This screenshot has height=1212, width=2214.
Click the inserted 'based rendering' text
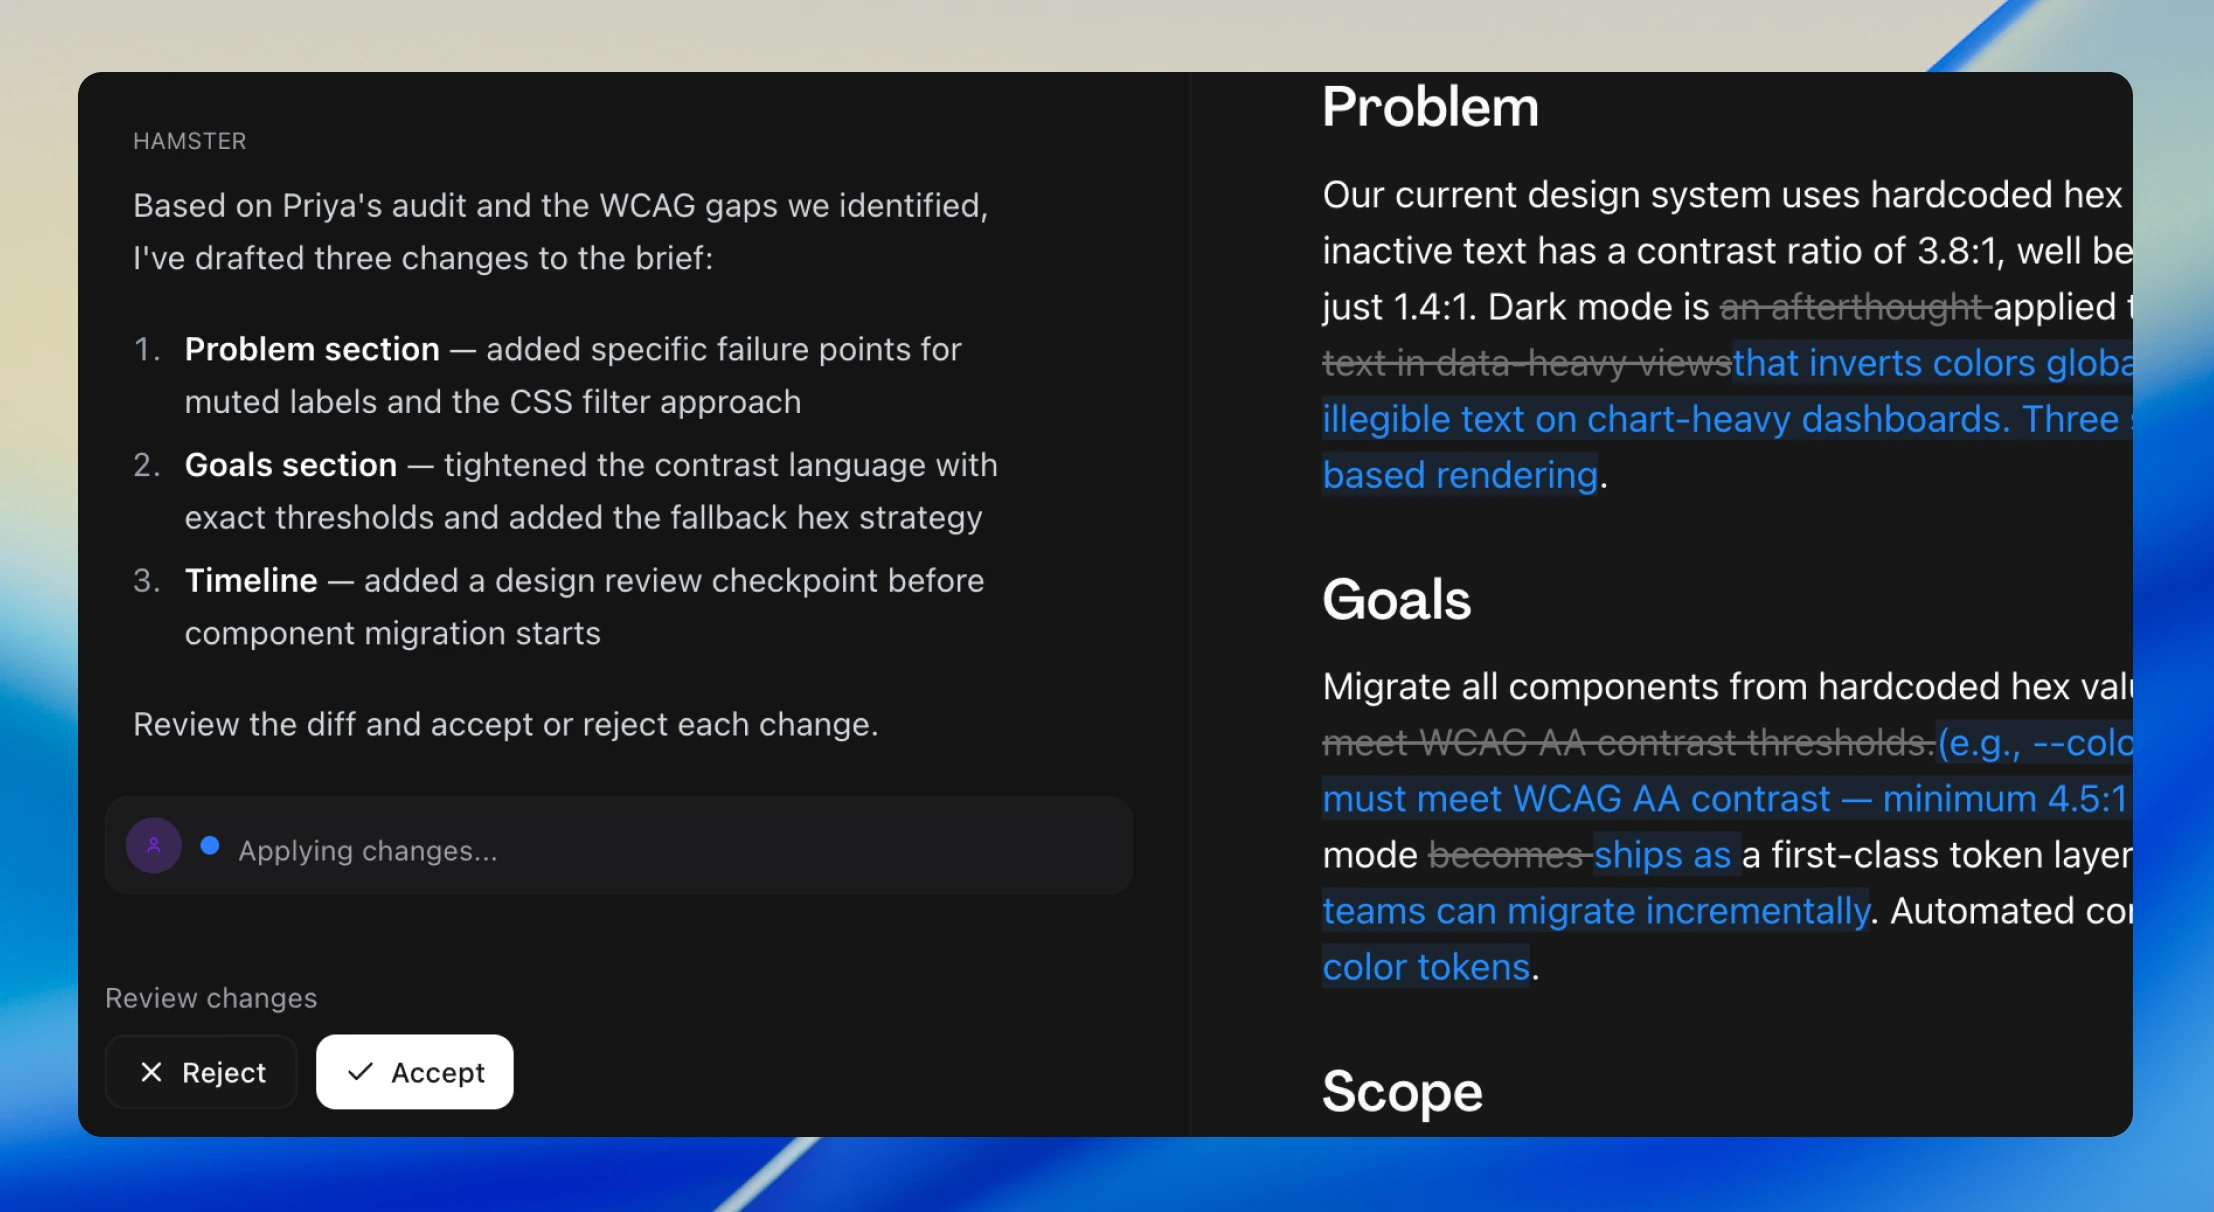click(1460, 475)
